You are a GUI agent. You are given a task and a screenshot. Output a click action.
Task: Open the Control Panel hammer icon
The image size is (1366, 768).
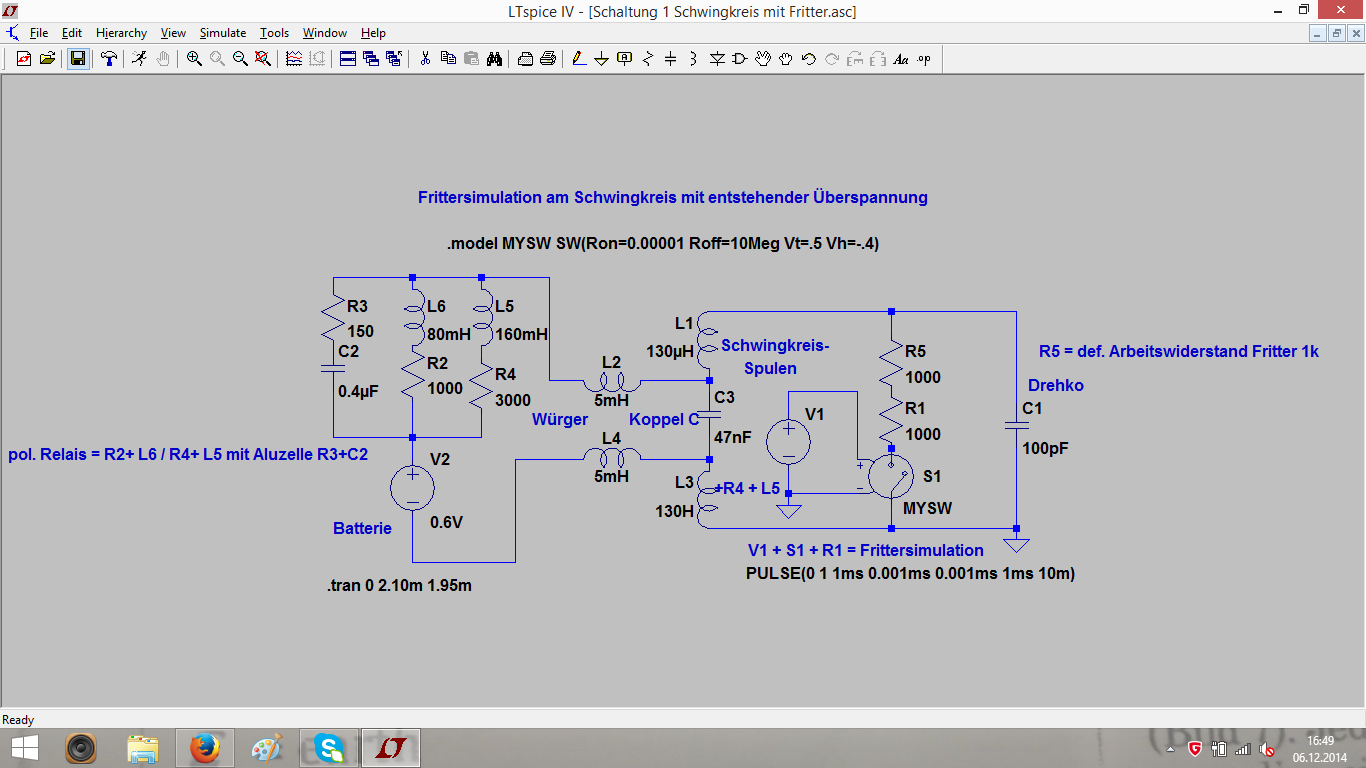click(x=109, y=59)
